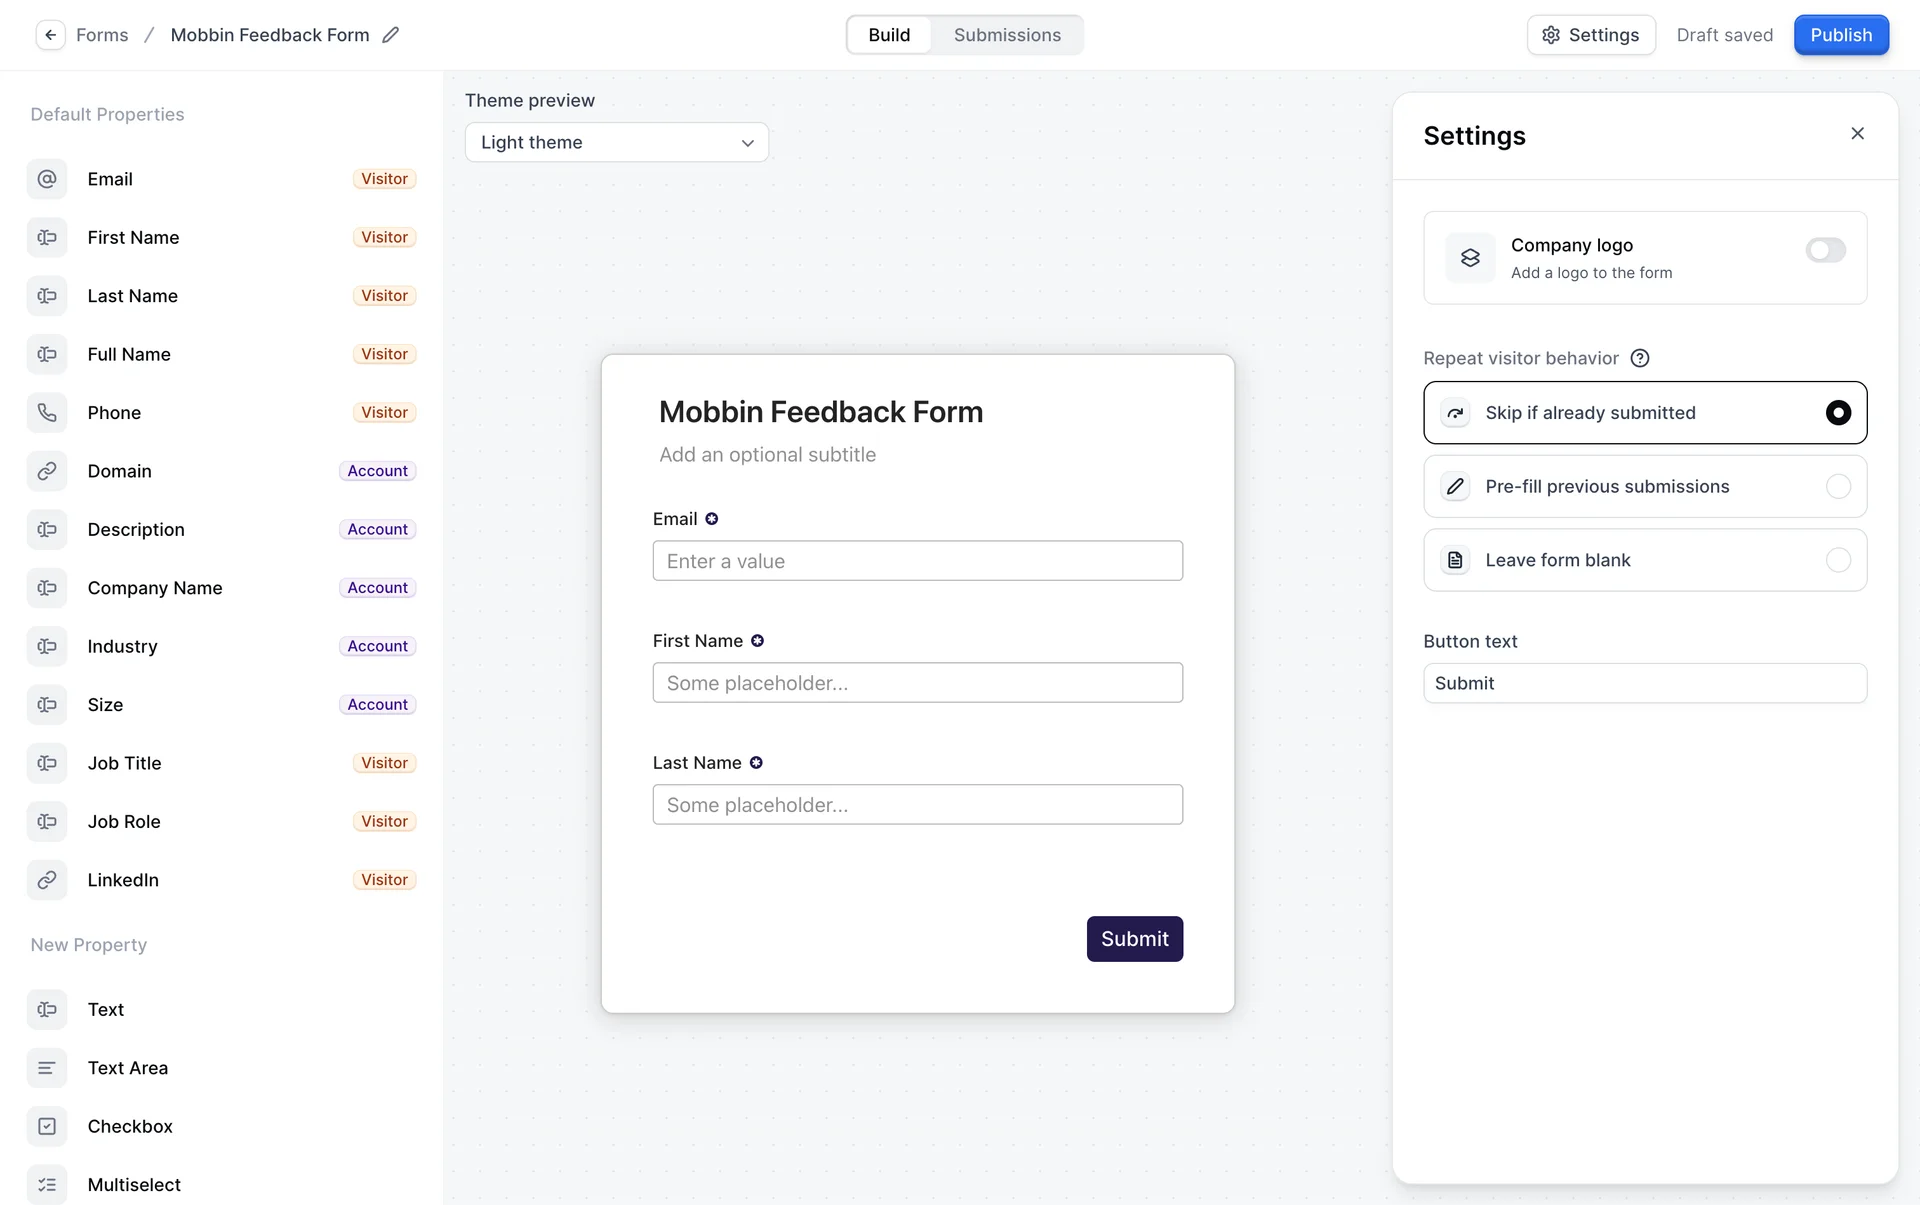Click the Email @ property icon
This screenshot has width=1920, height=1205.
[47, 179]
